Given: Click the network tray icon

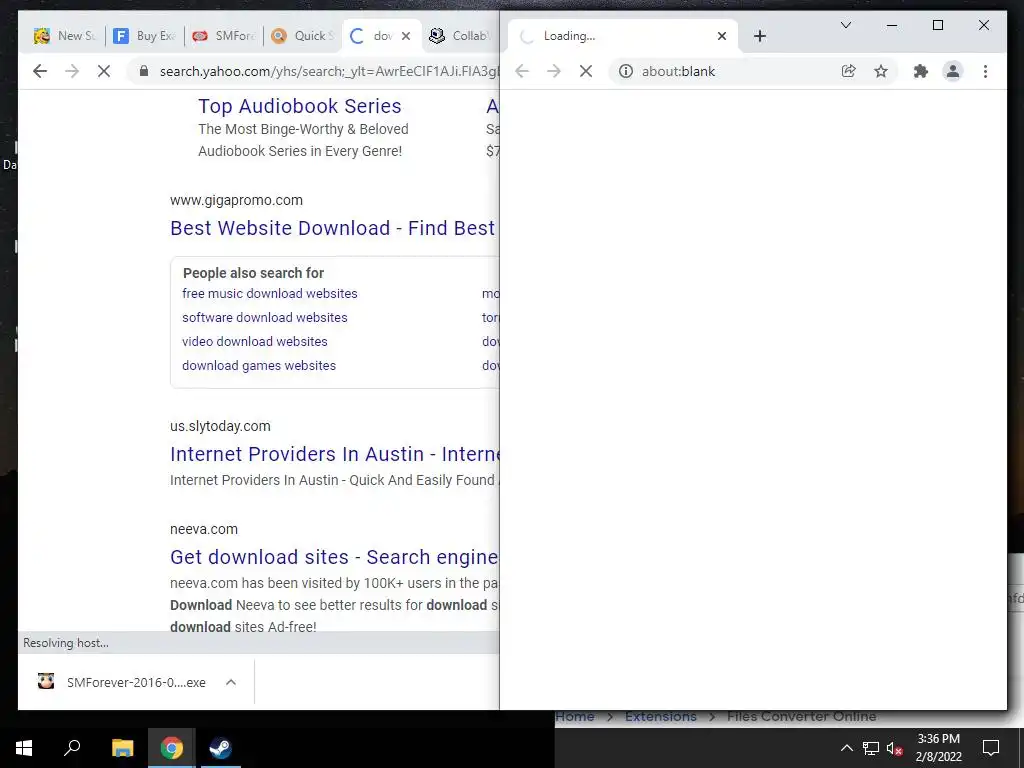Looking at the screenshot, I should tap(871, 748).
